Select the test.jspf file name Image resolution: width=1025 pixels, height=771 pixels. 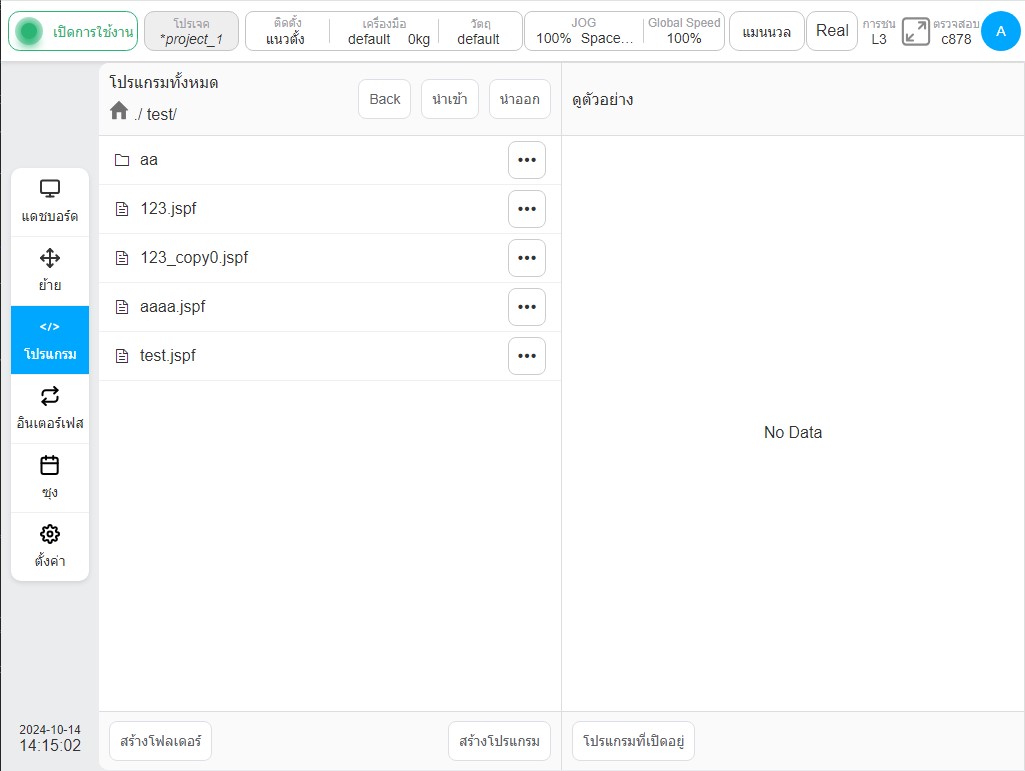167,356
